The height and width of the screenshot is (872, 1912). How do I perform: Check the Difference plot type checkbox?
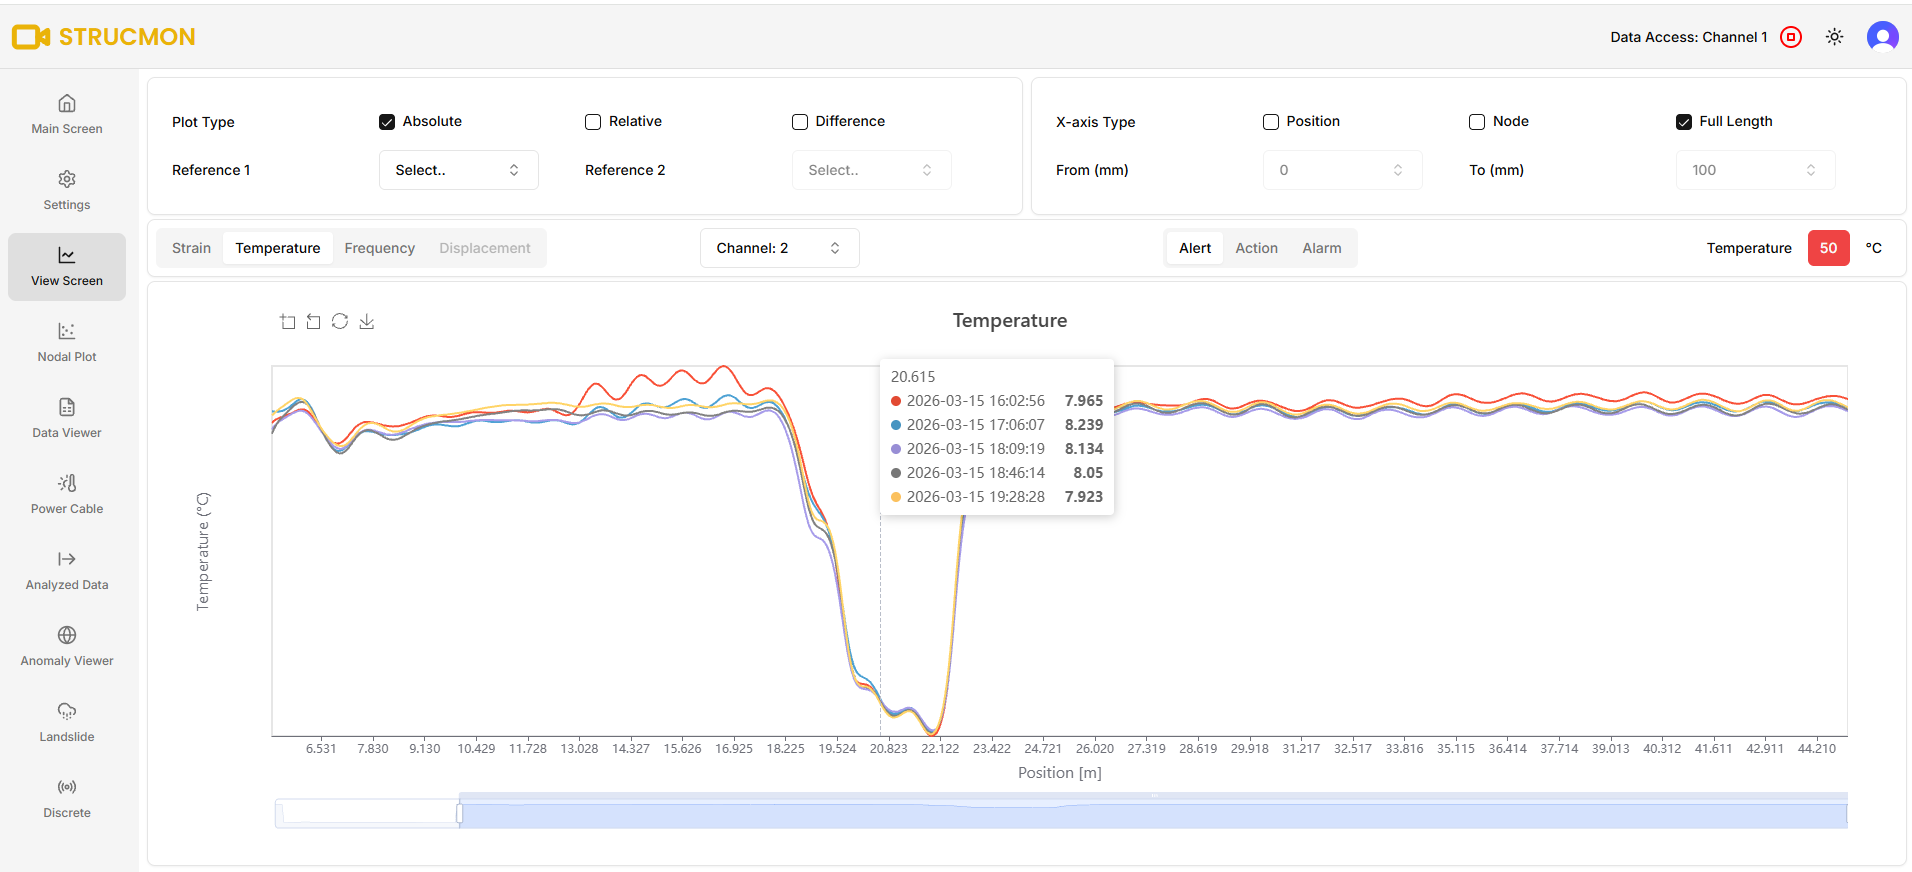[x=800, y=122]
